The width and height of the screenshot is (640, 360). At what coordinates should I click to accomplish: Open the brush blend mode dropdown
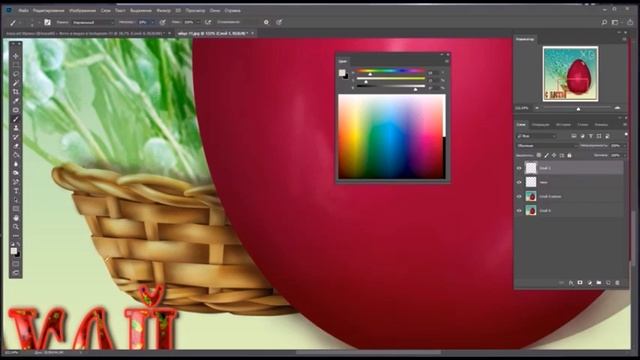(93, 22)
